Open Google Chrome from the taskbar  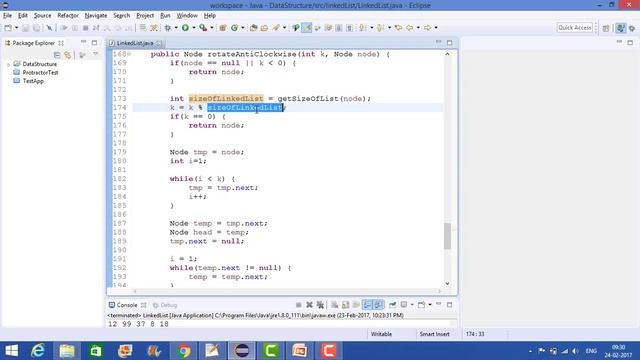[183, 351]
